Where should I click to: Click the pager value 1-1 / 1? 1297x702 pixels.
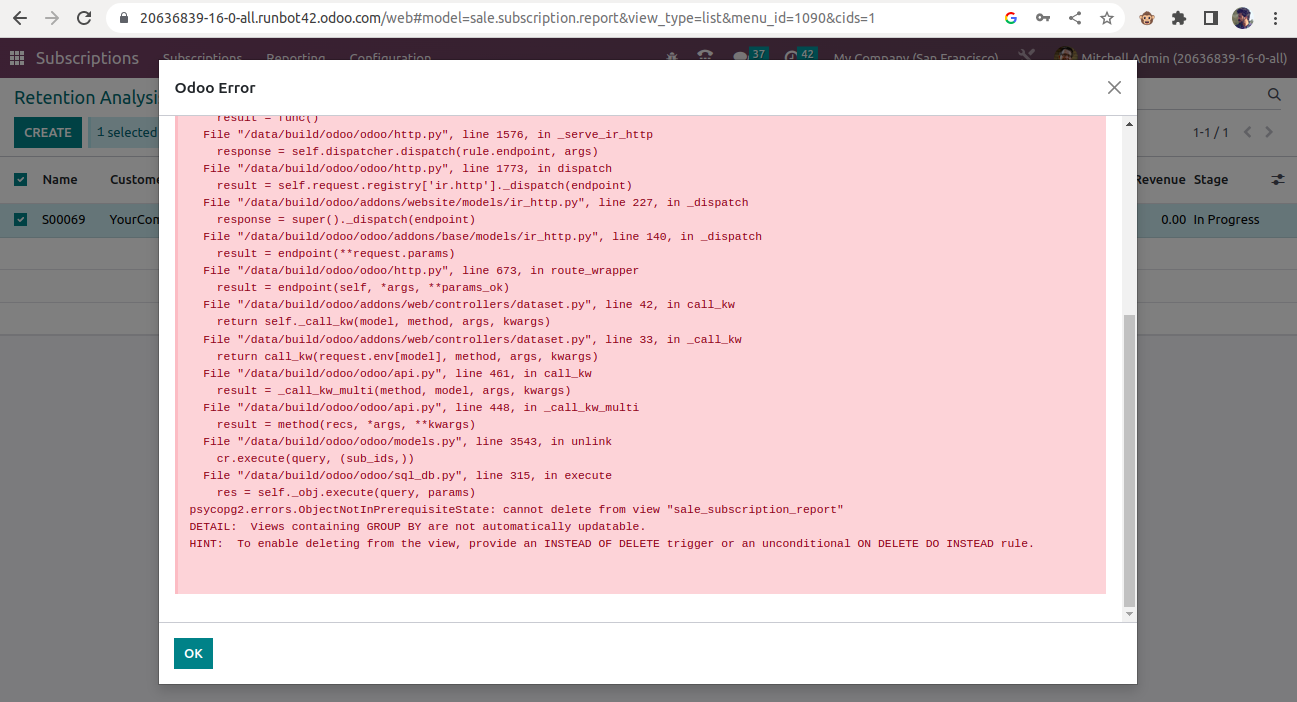pos(1210,132)
